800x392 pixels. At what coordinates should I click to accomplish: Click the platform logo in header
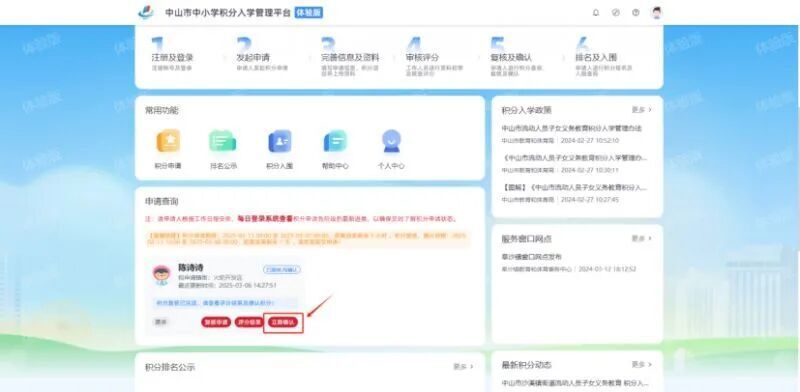click(145, 12)
